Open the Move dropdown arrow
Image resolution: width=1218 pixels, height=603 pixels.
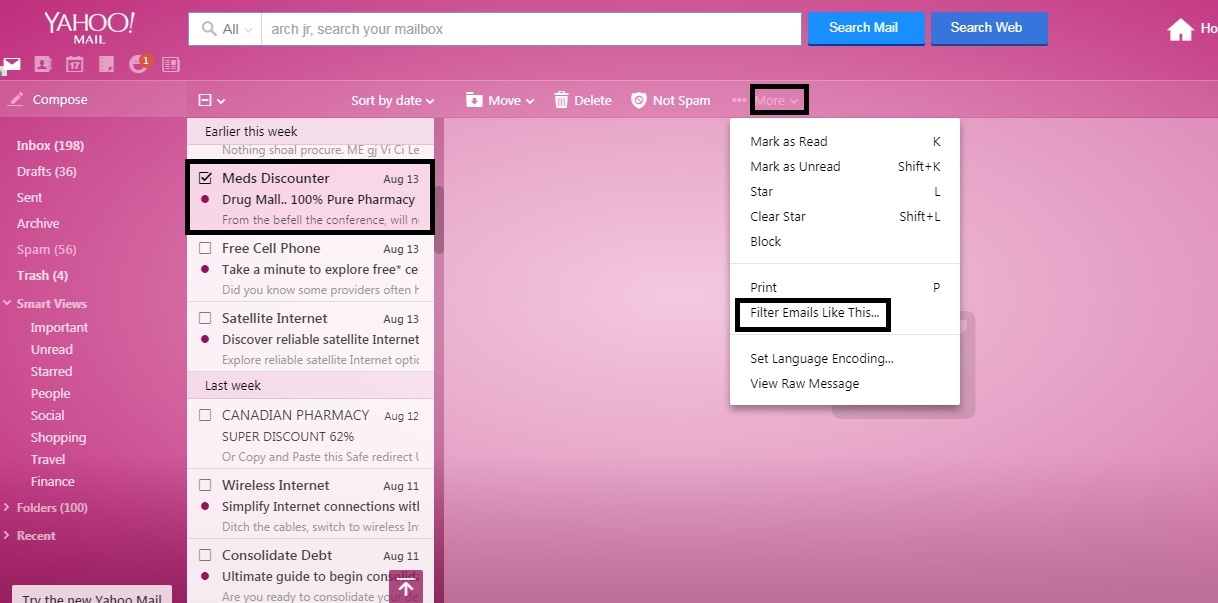tap(530, 101)
